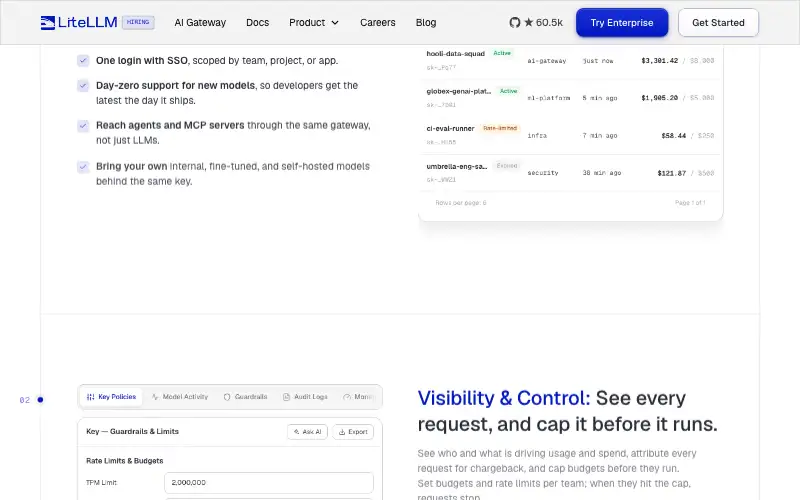Click the Active badge for hooli-data-squad
The height and width of the screenshot is (500, 800).
(502, 53)
